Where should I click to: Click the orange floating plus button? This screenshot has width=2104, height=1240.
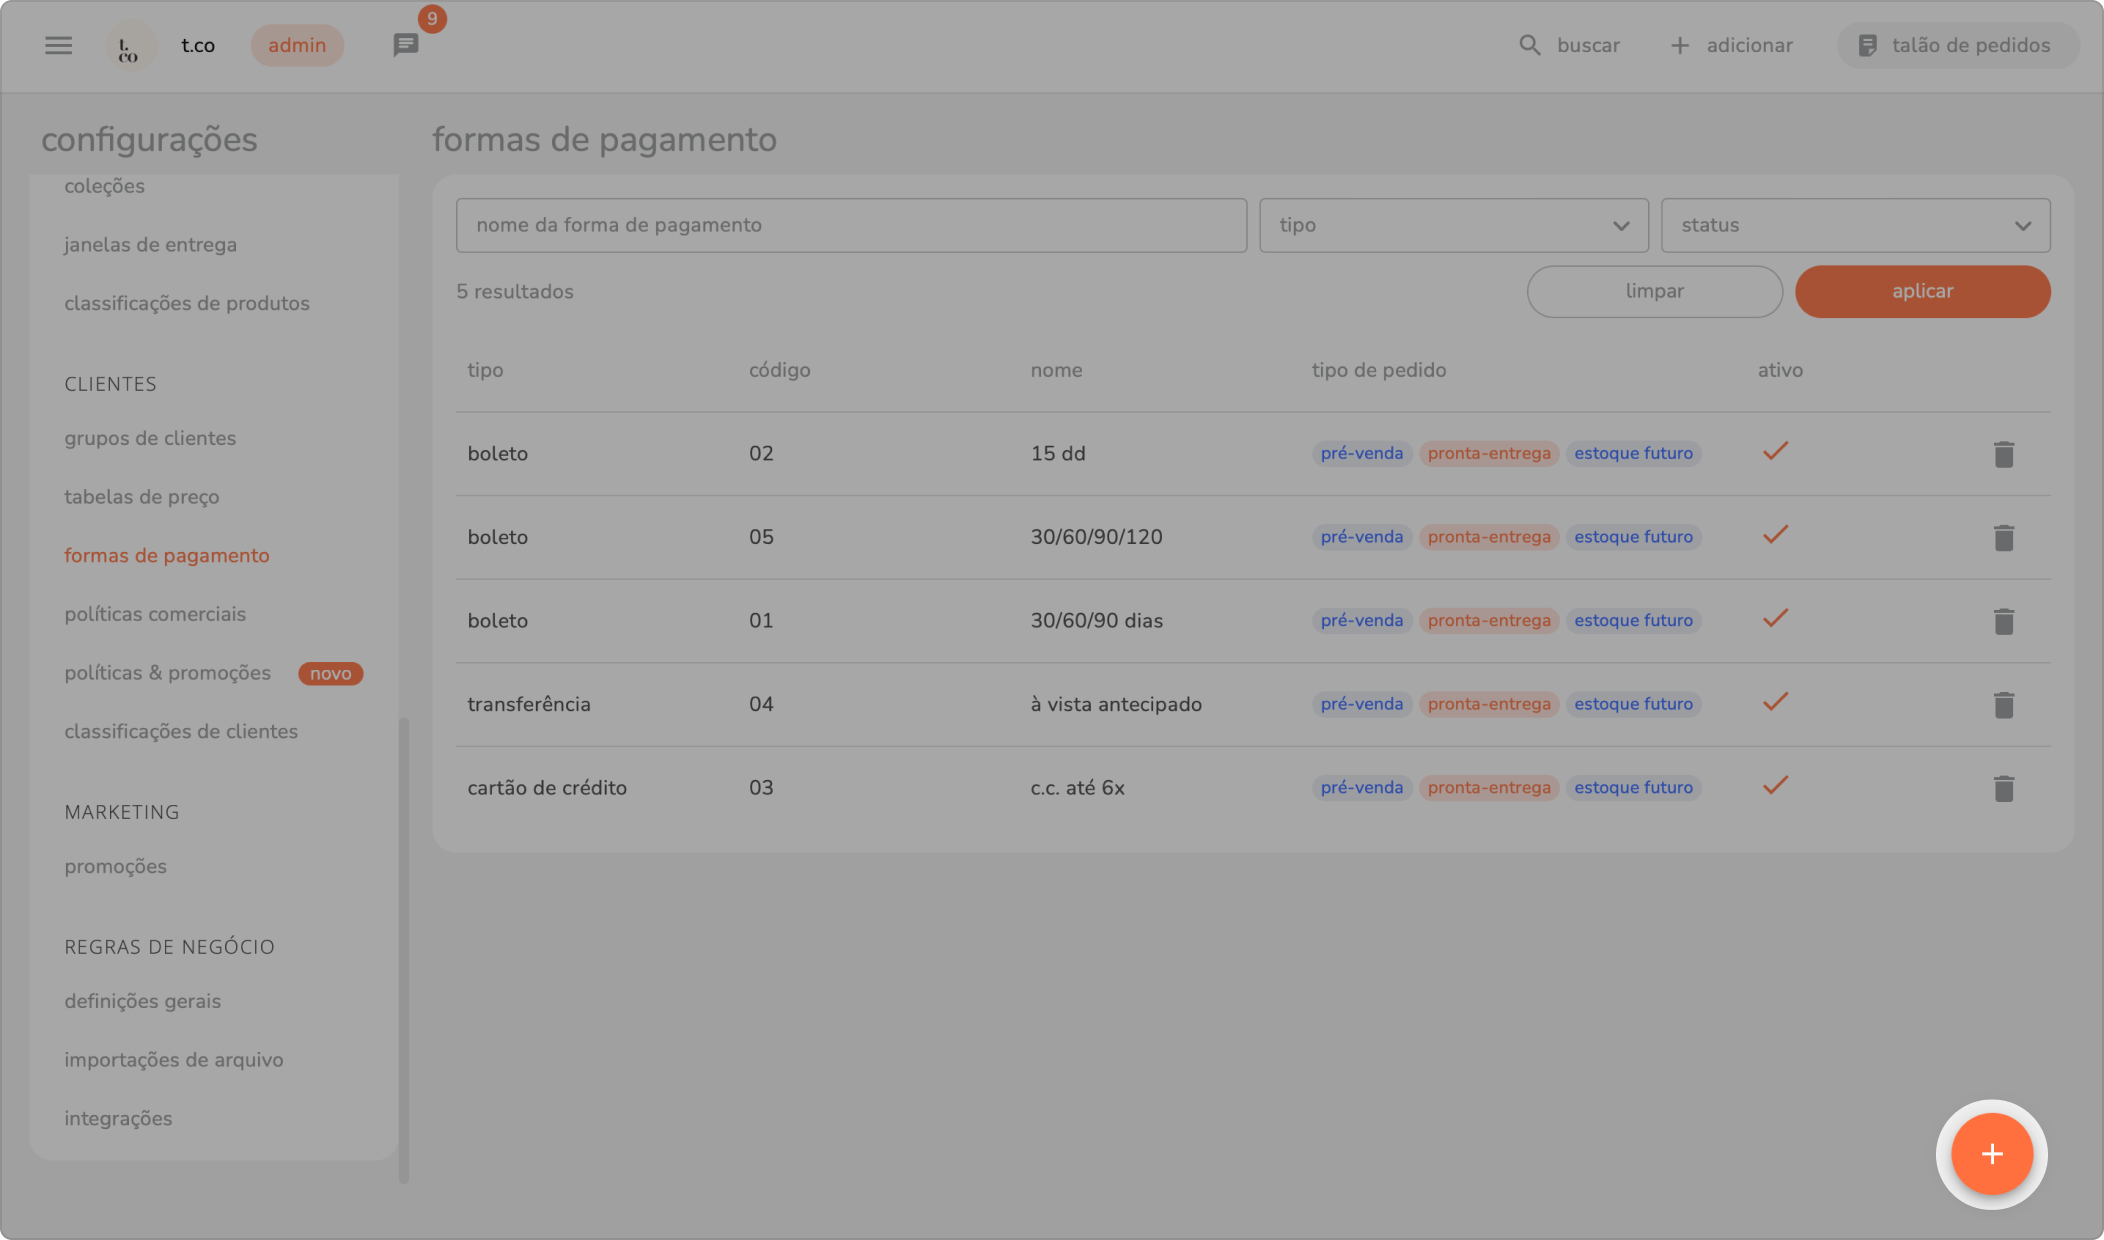[x=1991, y=1154]
